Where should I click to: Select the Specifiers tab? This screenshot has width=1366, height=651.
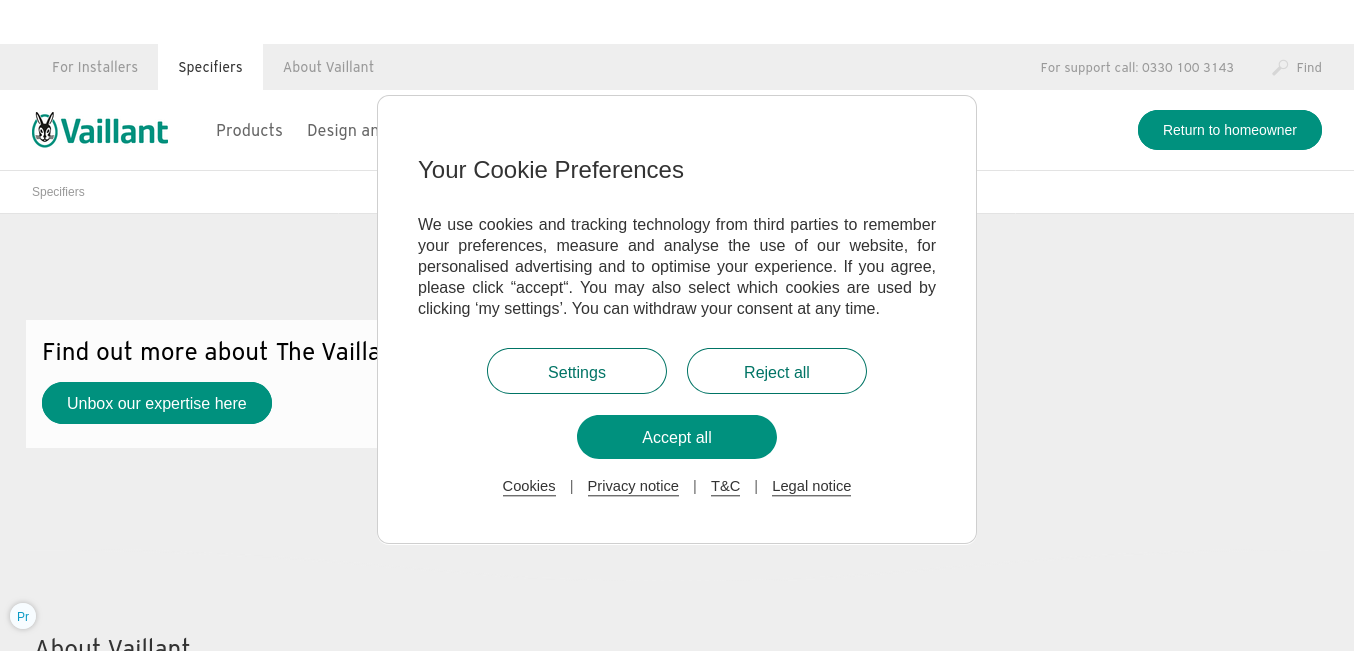coord(210,67)
